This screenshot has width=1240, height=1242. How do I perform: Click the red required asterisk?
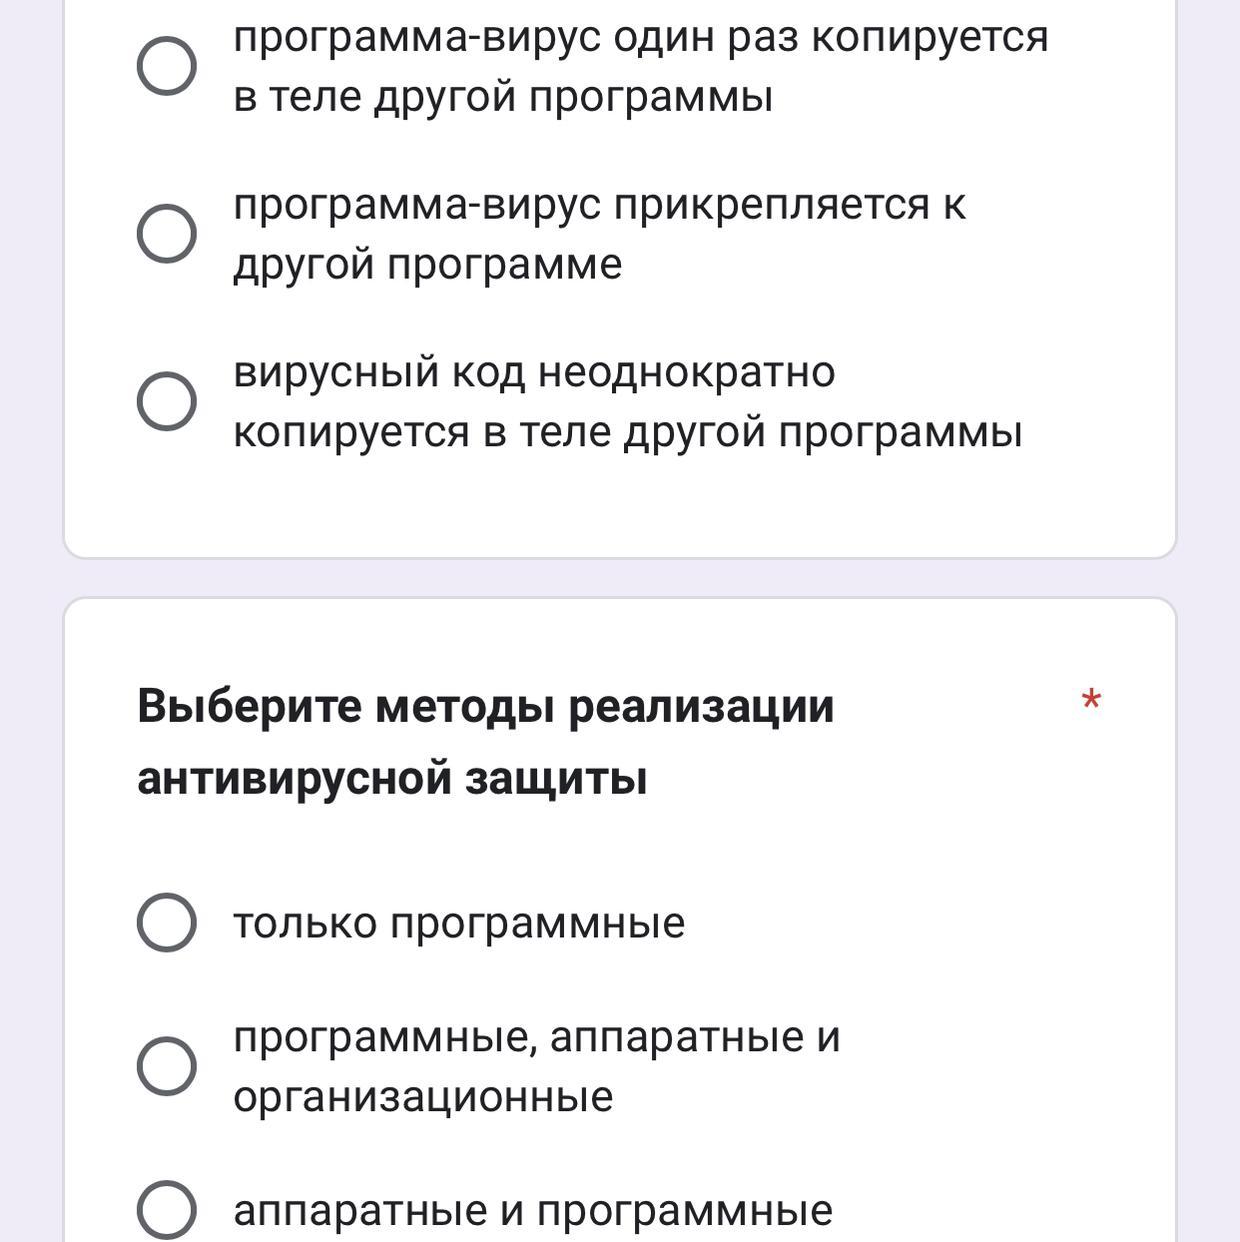tap(1091, 701)
